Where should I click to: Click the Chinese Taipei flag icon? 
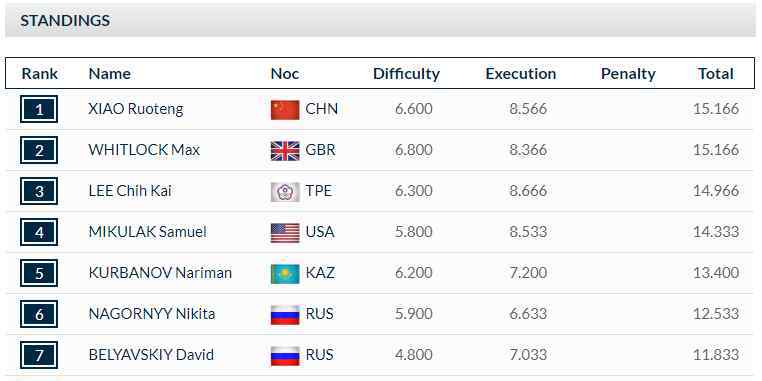click(x=285, y=191)
